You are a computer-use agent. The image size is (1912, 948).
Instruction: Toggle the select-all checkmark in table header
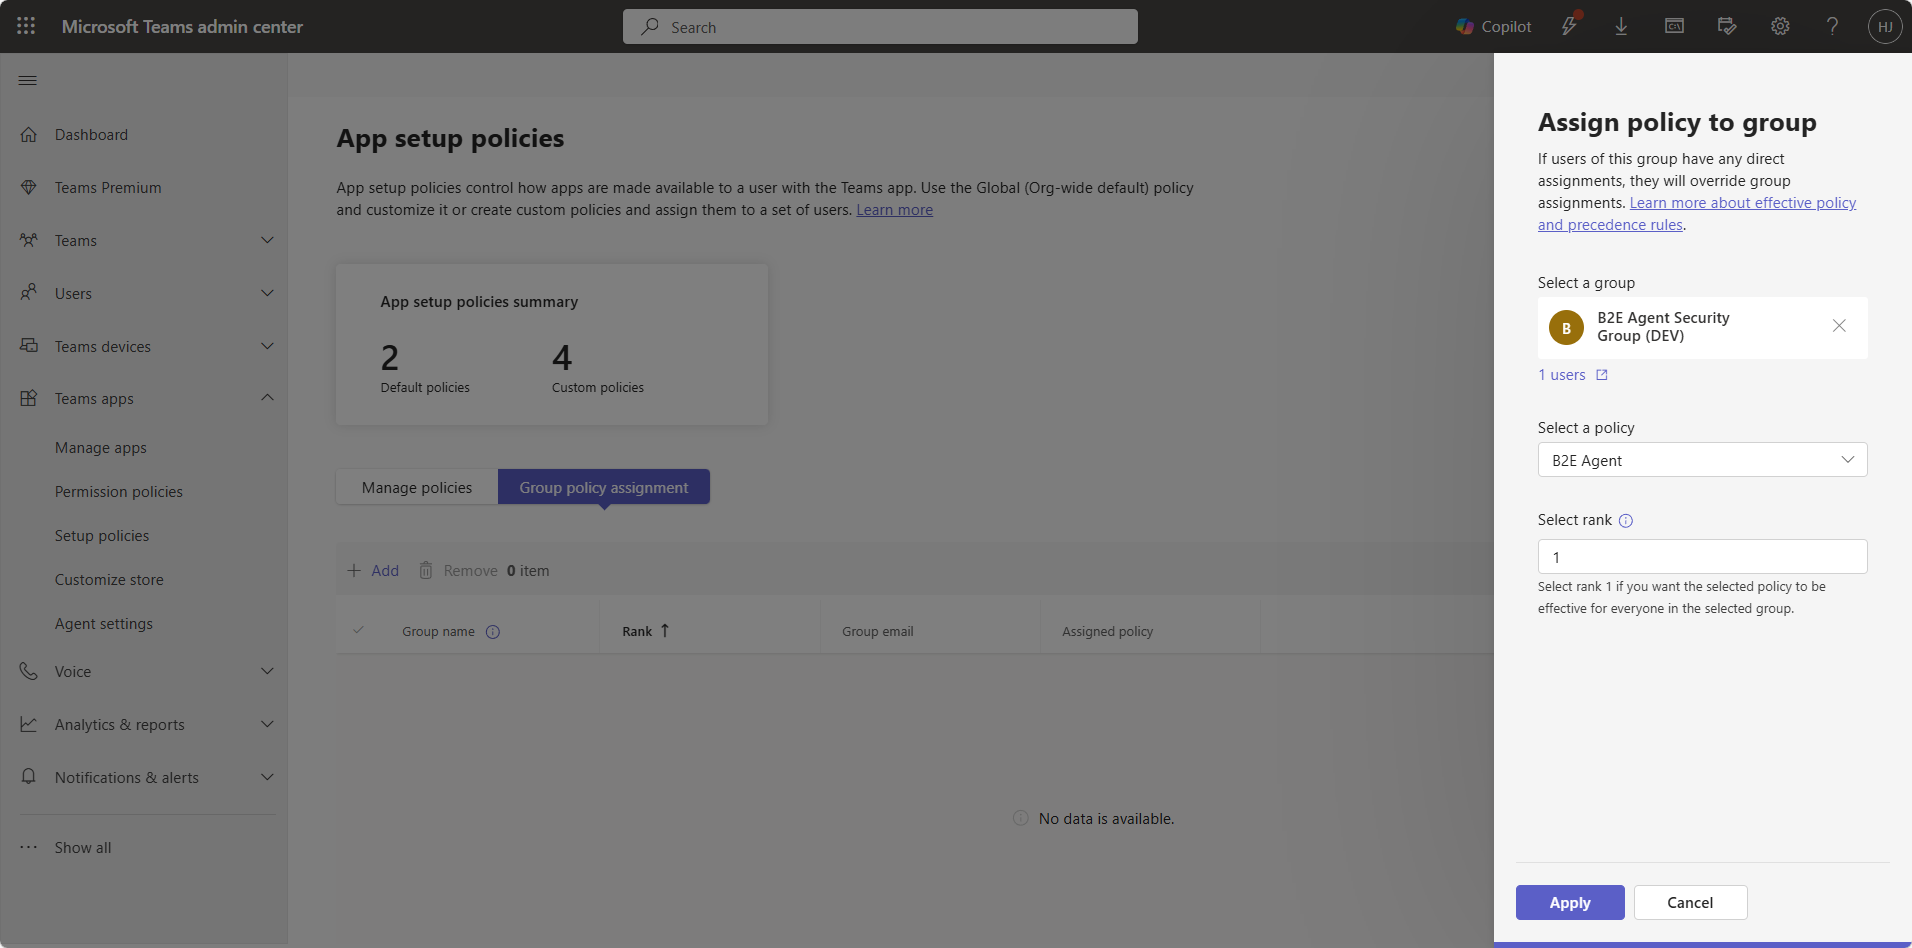click(358, 631)
